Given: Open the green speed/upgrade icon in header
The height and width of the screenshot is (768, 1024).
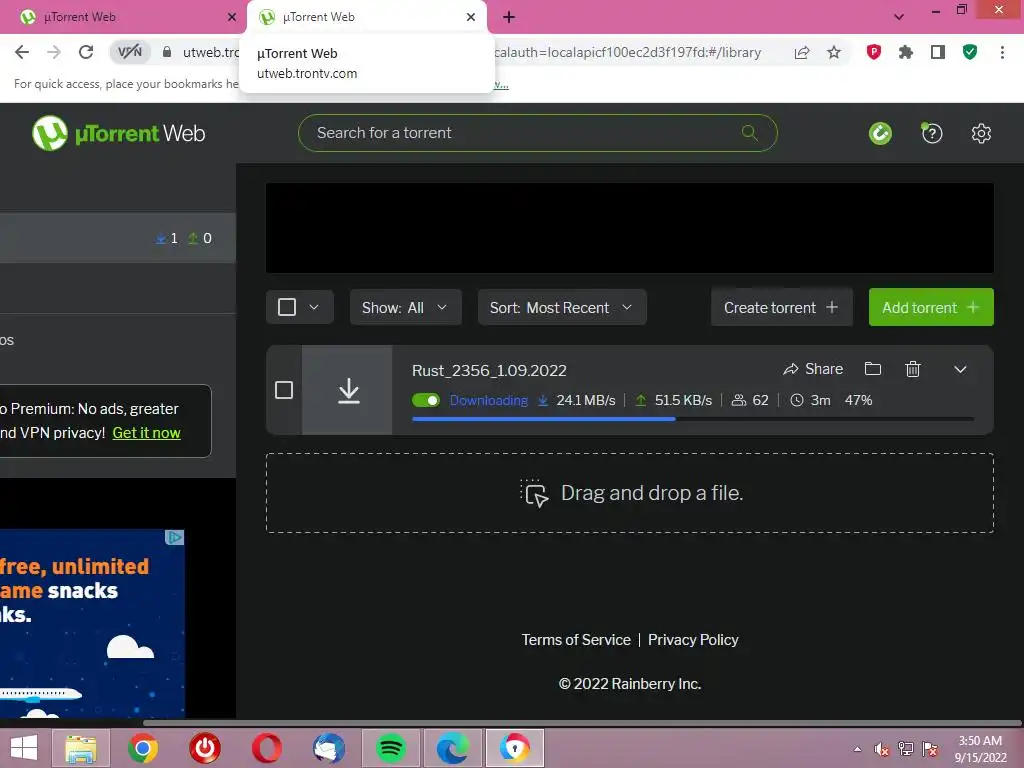Looking at the screenshot, I should pos(880,133).
